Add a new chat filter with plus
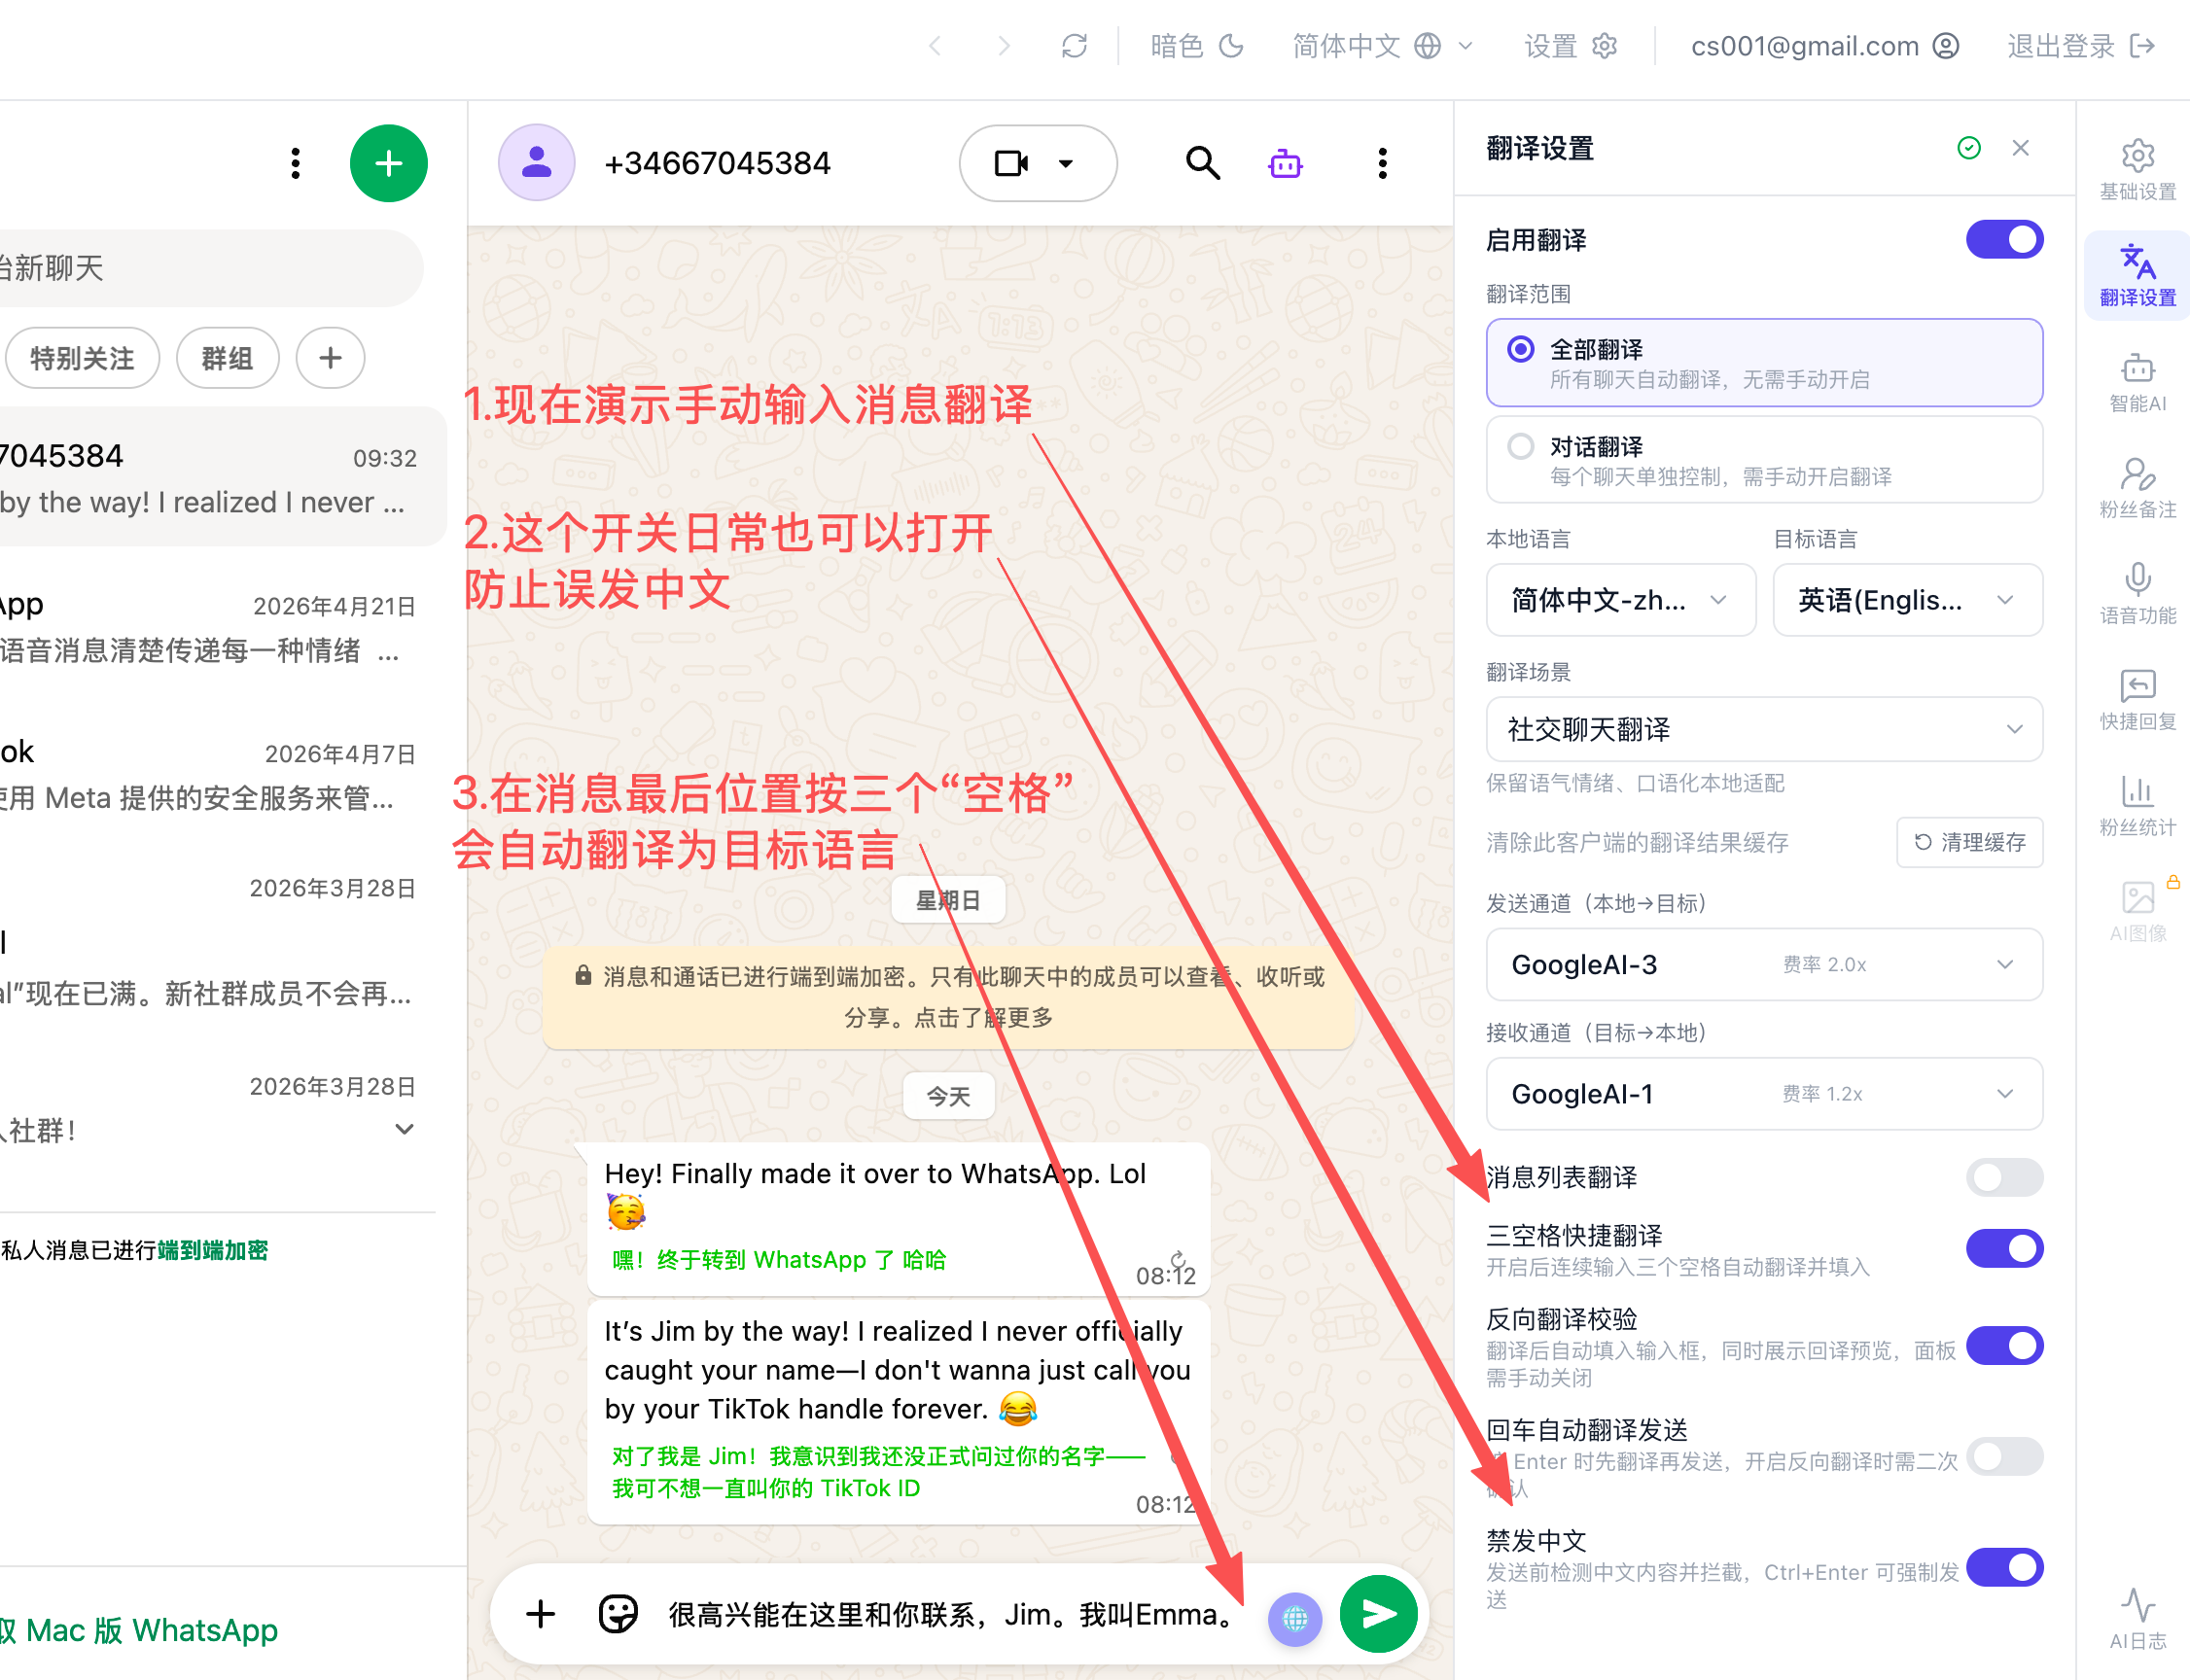This screenshot has height=1680, width=2190. (x=330, y=358)
